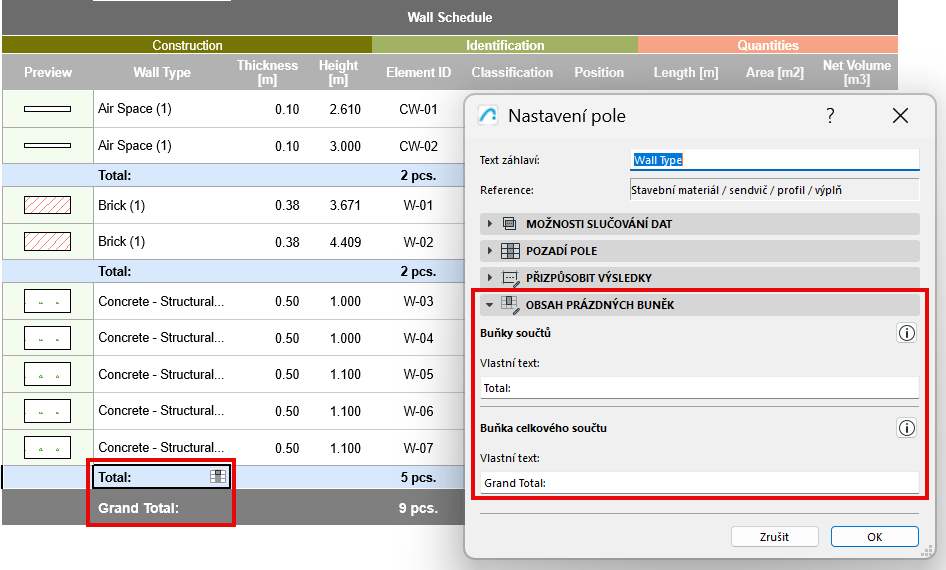Screen dimensions: 946x570
Task: Click the Thickness [m] column header
Action: 267,72
